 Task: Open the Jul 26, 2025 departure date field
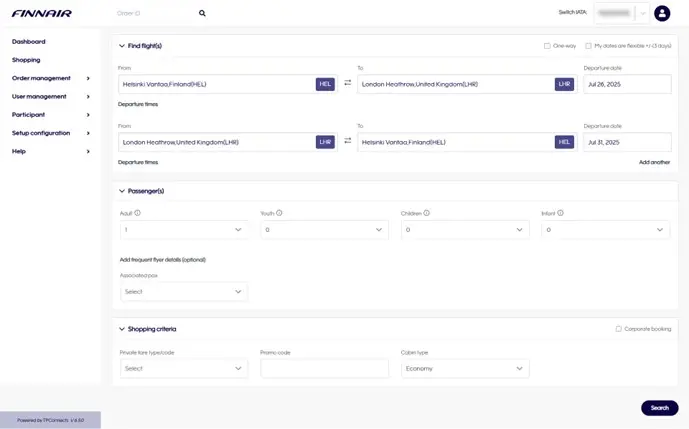coord(626,84)
